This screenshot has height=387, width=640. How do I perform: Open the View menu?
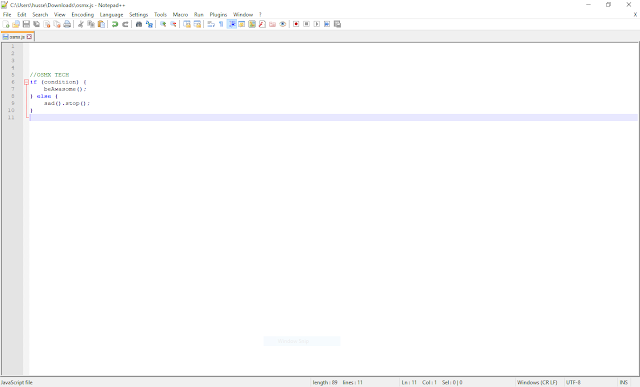pyautogui.click(x=60, y=15)
